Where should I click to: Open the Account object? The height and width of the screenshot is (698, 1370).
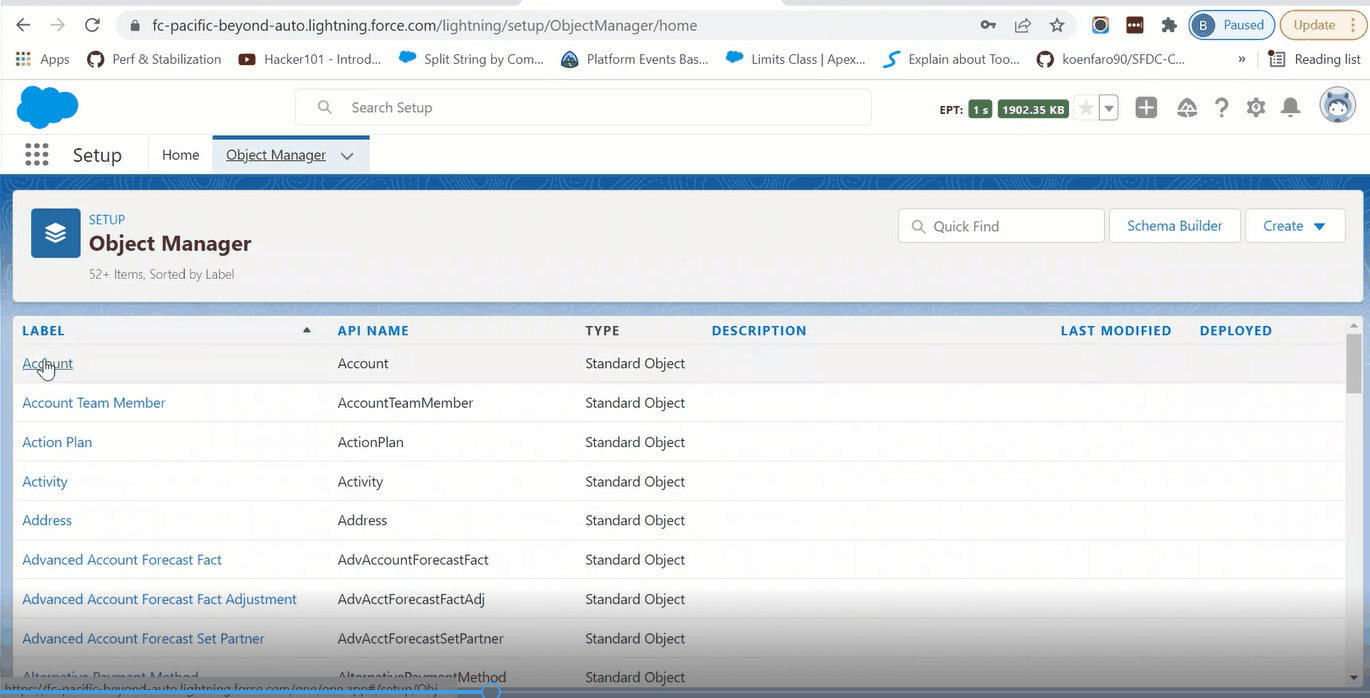(x=47, y=363)
